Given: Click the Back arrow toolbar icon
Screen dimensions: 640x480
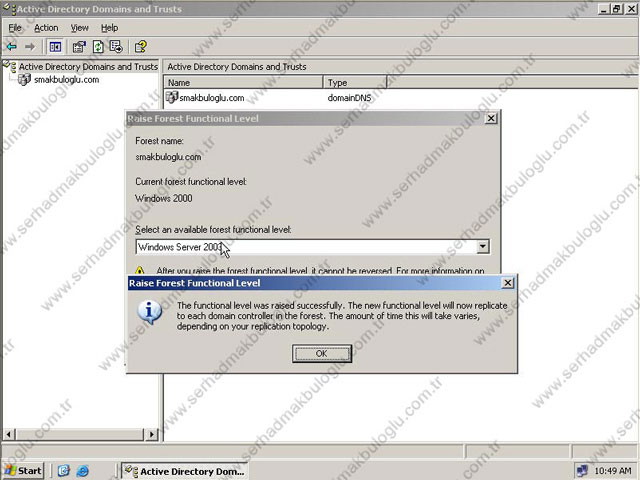Looking at the screenshot, I should coord(11,47).
